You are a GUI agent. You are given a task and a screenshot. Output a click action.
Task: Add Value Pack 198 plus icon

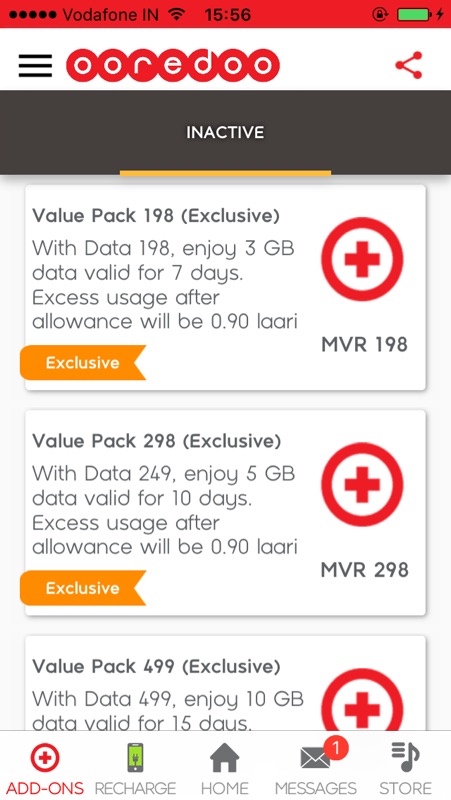click(362, 259)
